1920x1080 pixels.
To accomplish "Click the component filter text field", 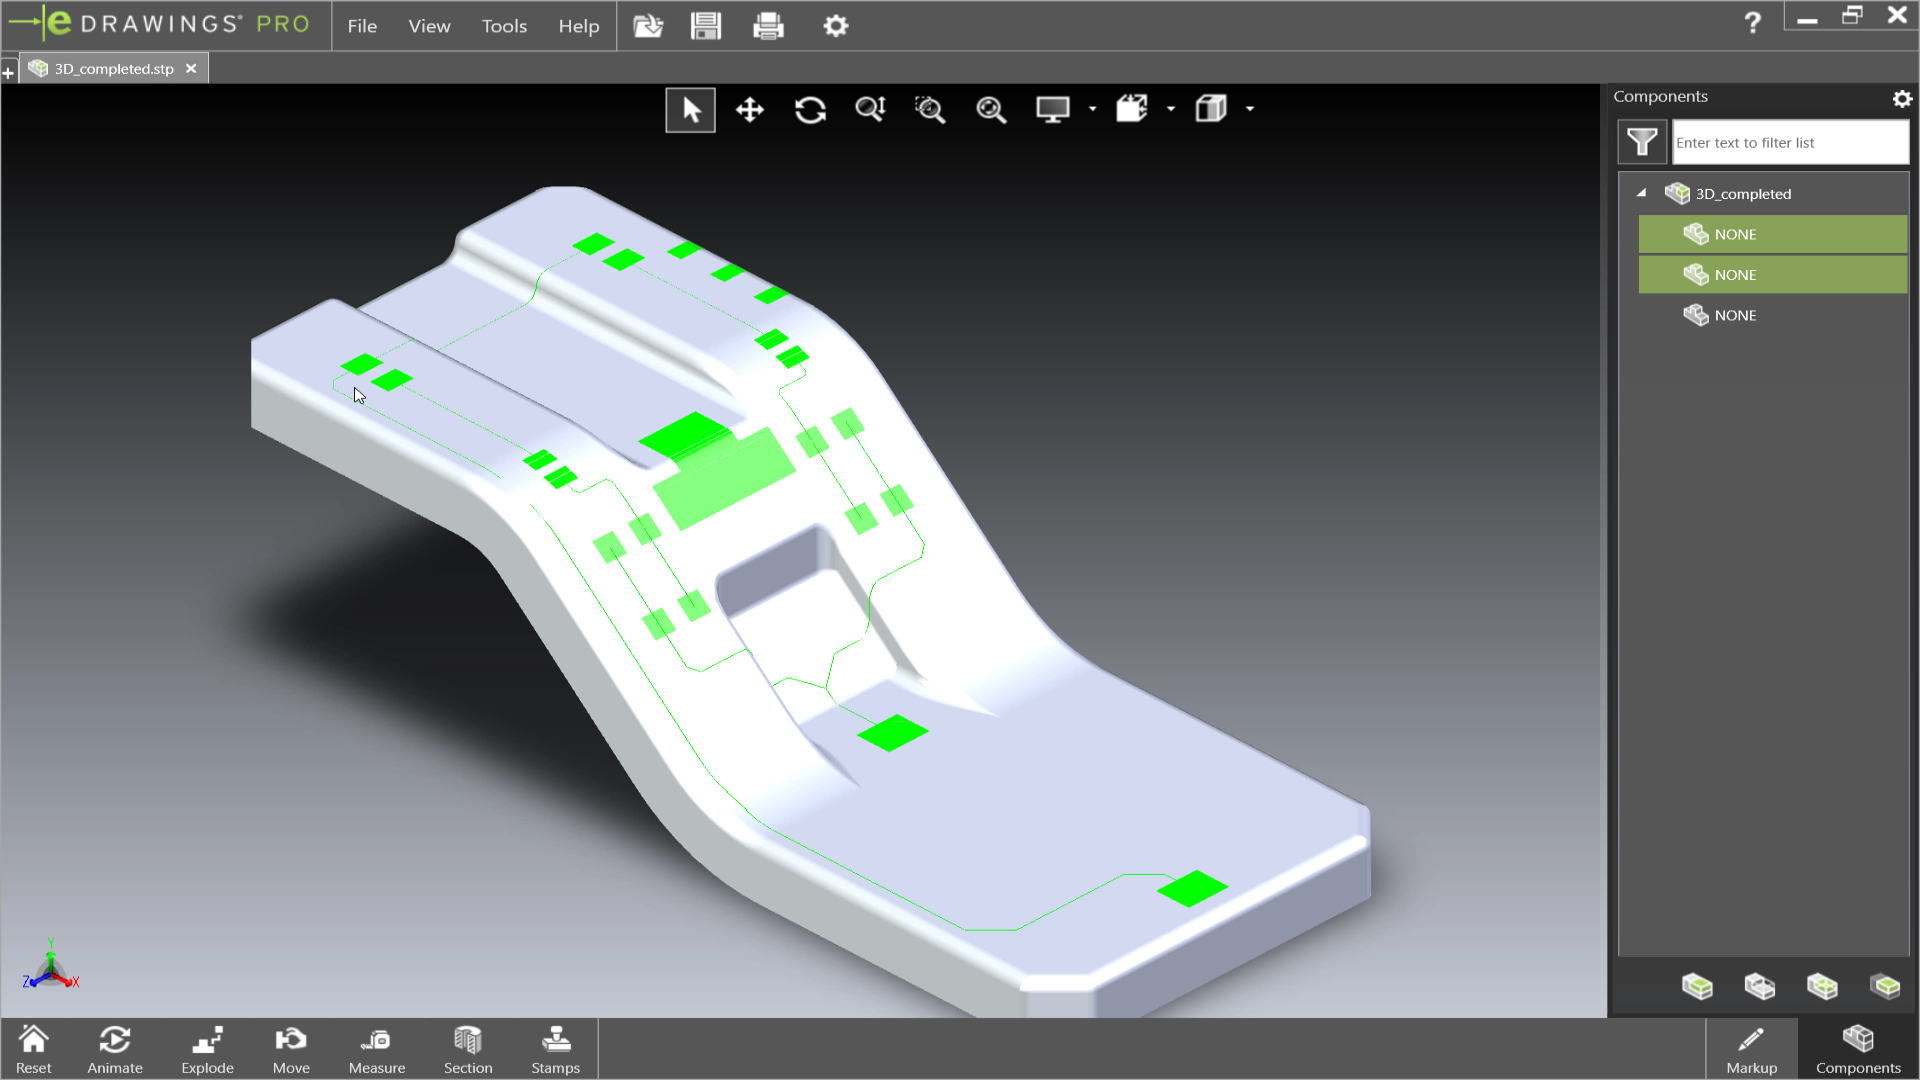I will (x=1789, y=142).
